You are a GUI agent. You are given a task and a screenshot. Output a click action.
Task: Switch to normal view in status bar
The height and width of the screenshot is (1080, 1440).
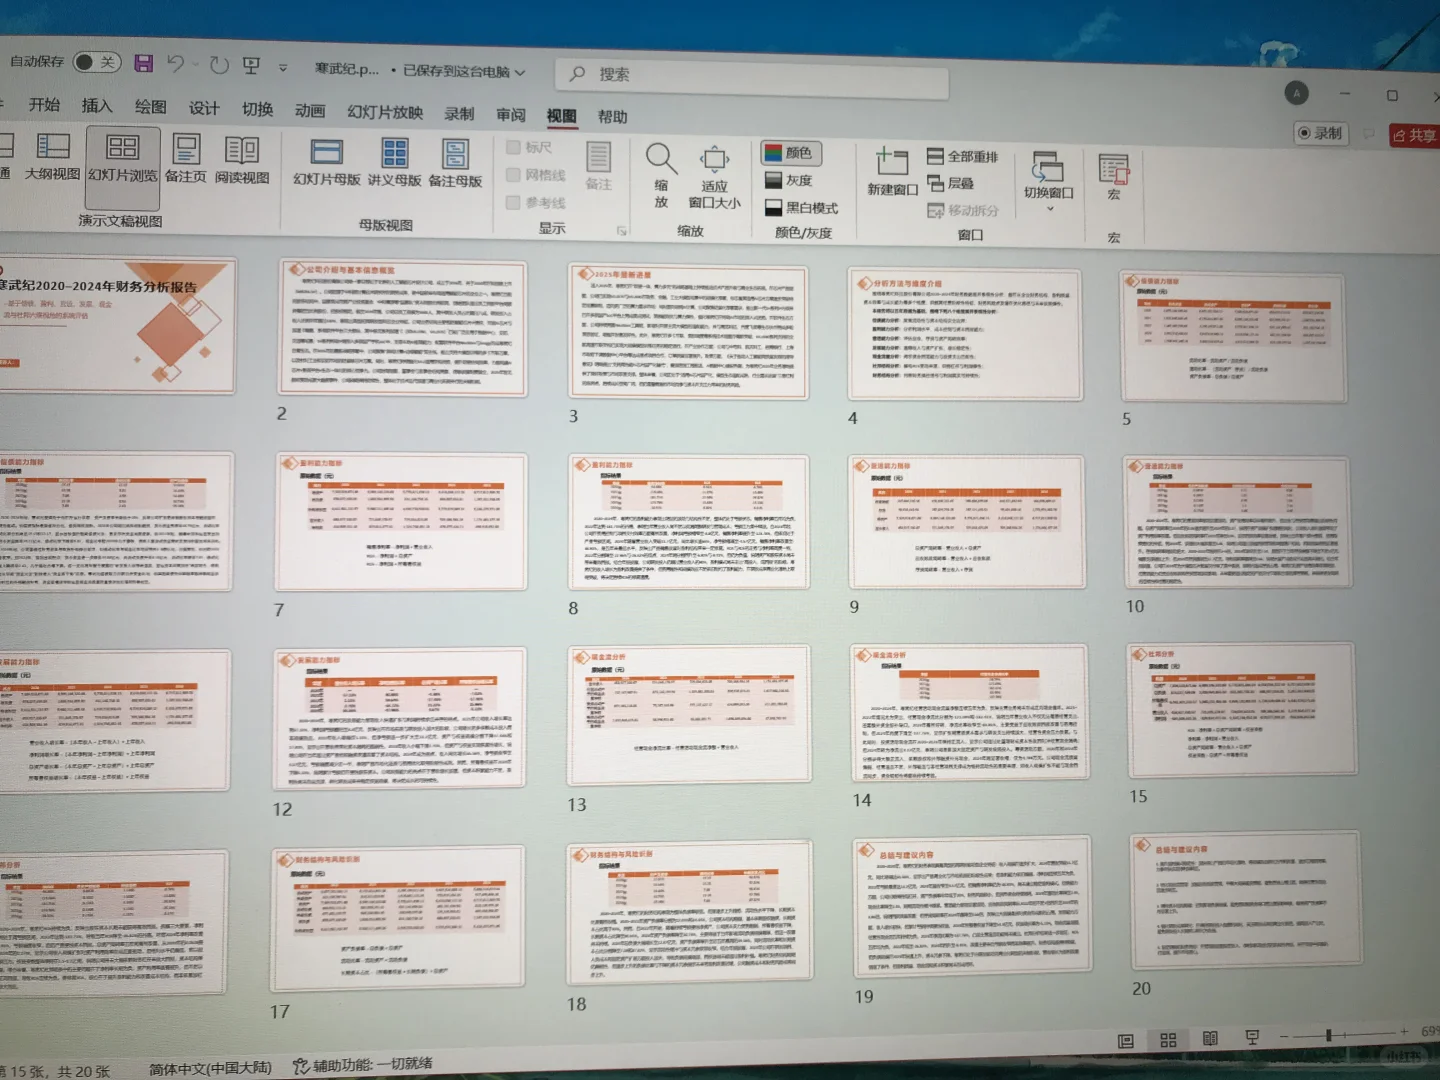(1125, 1041)
